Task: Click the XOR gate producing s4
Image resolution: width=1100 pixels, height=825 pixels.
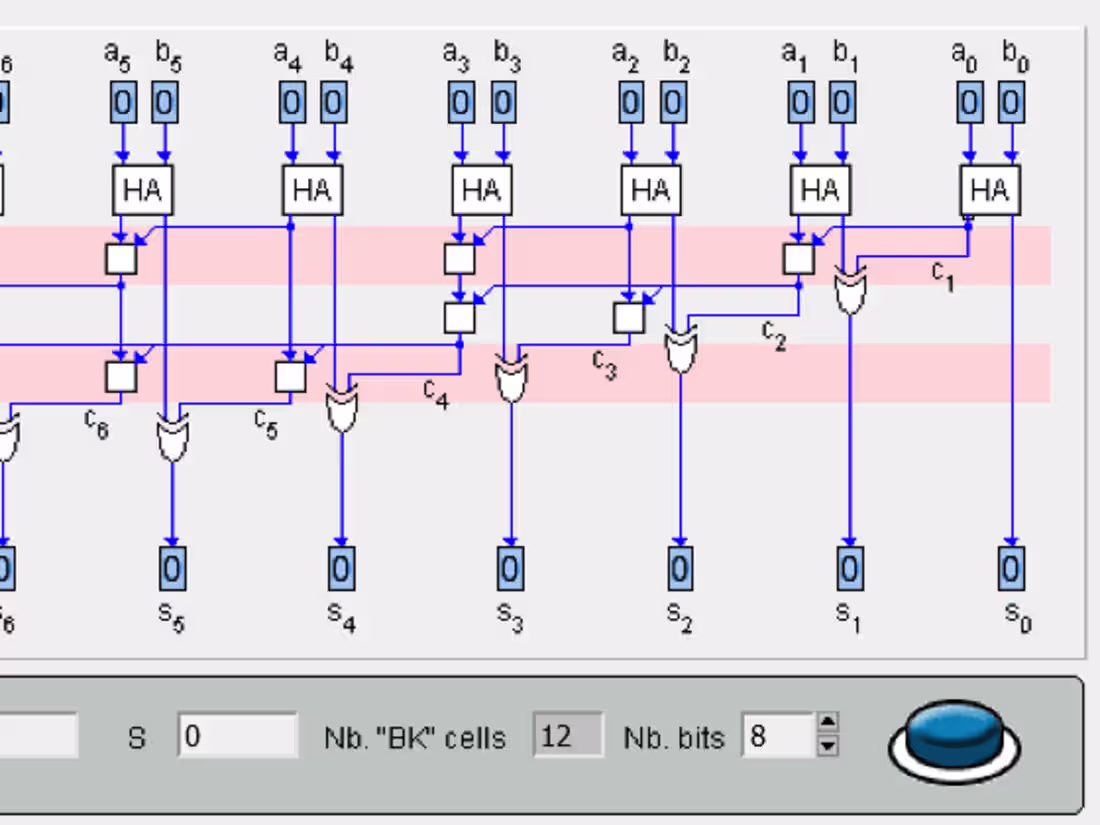Action: (x=342, y=408)
